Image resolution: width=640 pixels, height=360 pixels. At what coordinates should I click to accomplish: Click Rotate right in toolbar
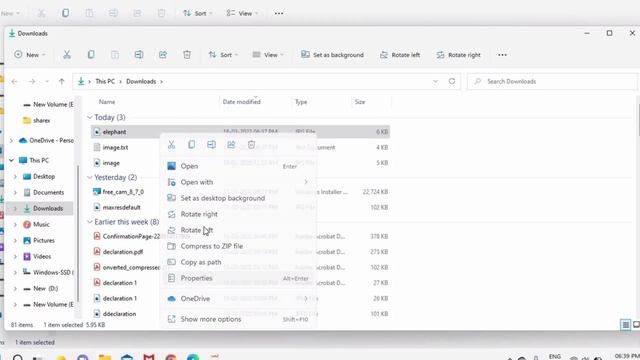coord(458,55)
